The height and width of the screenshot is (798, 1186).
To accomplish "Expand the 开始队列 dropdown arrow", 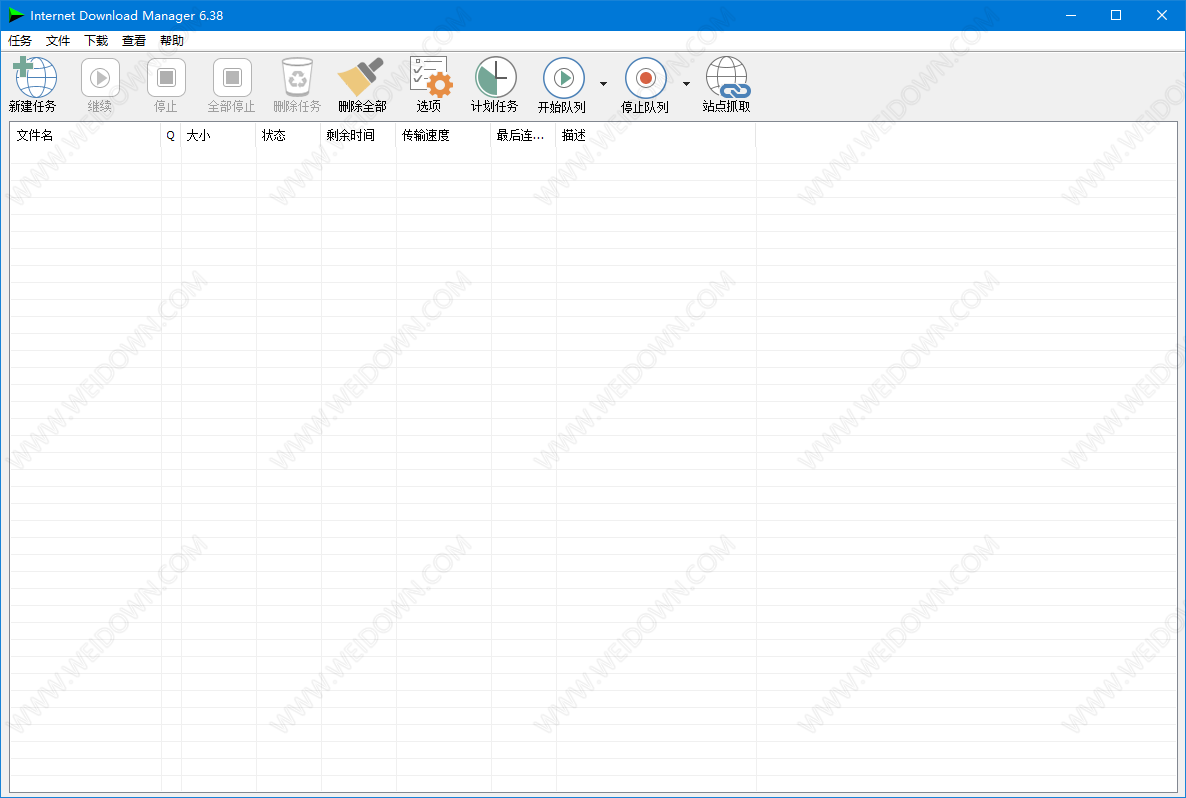I will (x=603, y=84).
